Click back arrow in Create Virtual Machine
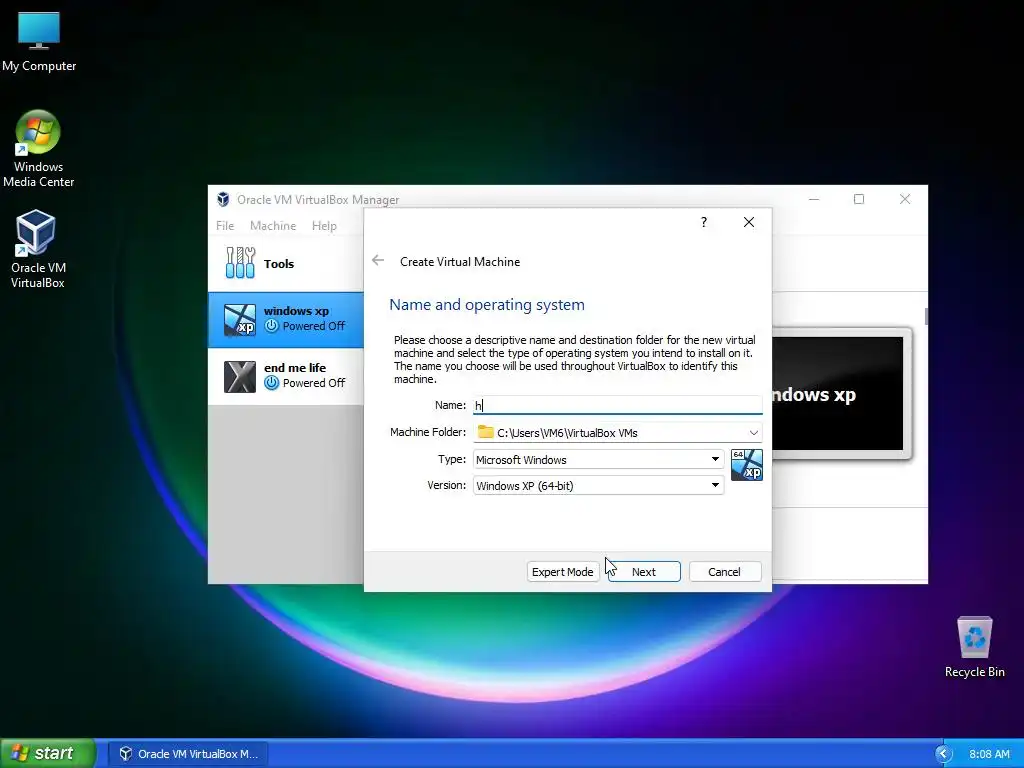 point(378,261)
